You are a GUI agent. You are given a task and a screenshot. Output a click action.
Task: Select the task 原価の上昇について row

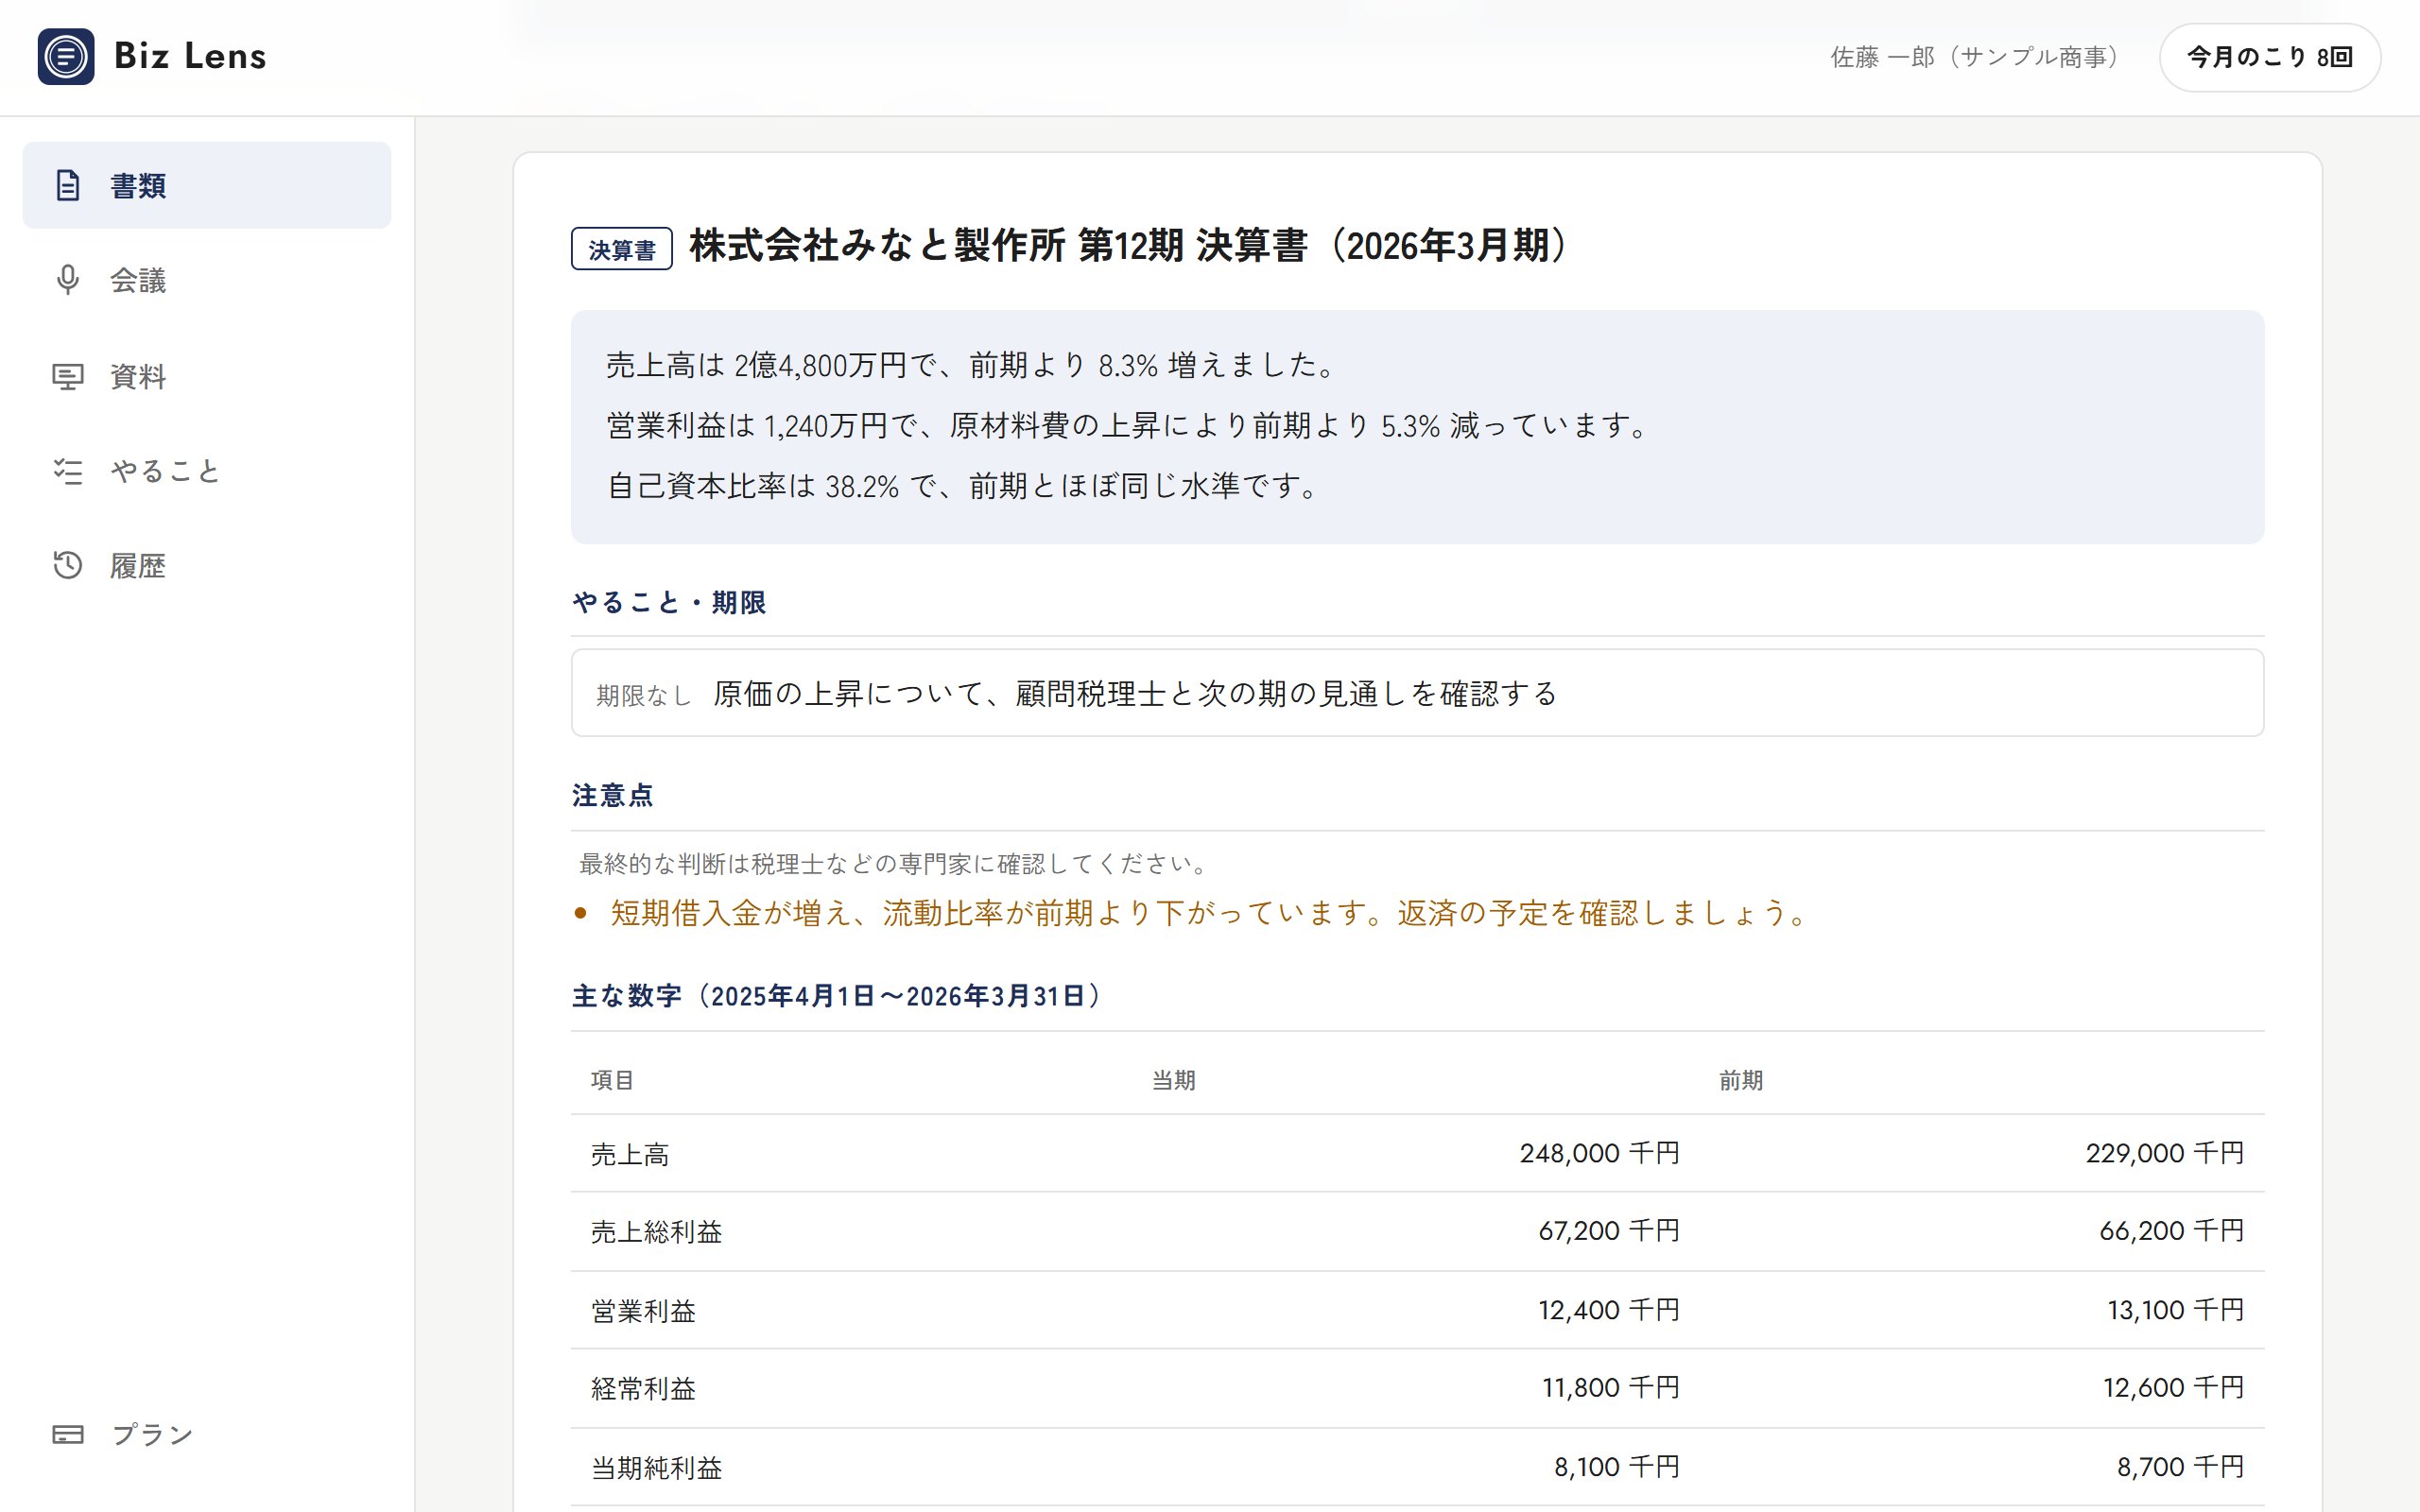tap(1417, 693)
